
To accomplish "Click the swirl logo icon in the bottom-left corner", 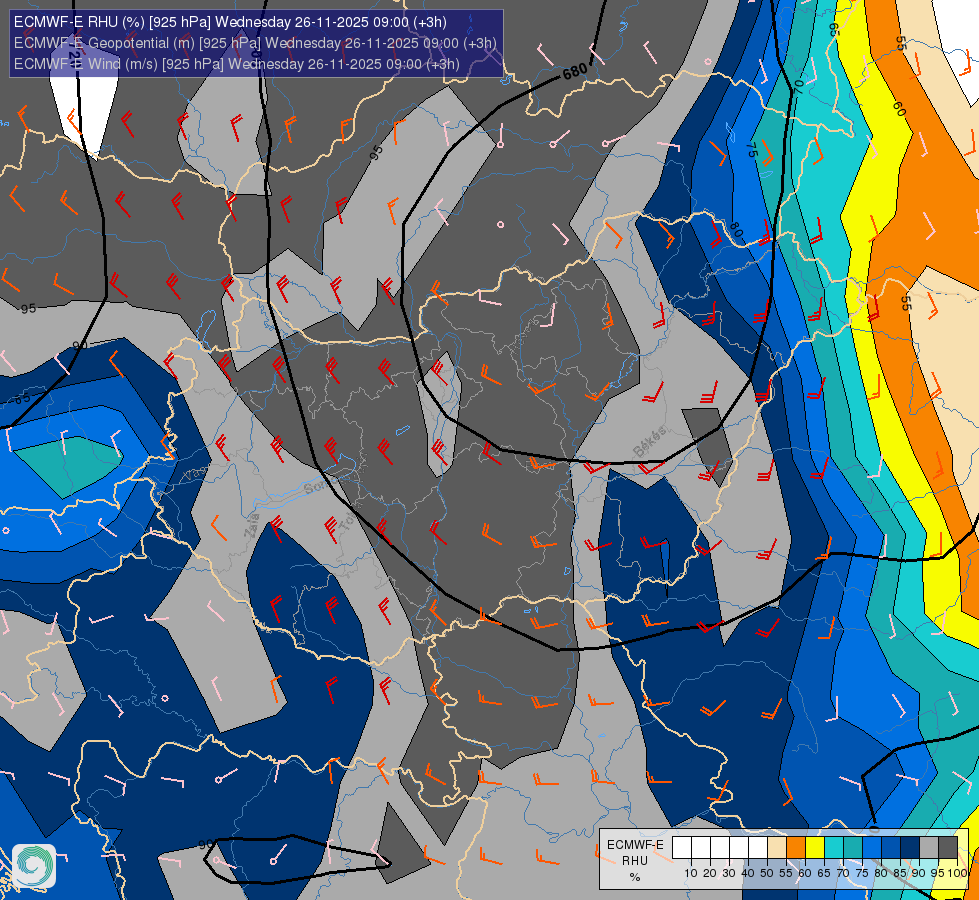I will coord(34,866).
